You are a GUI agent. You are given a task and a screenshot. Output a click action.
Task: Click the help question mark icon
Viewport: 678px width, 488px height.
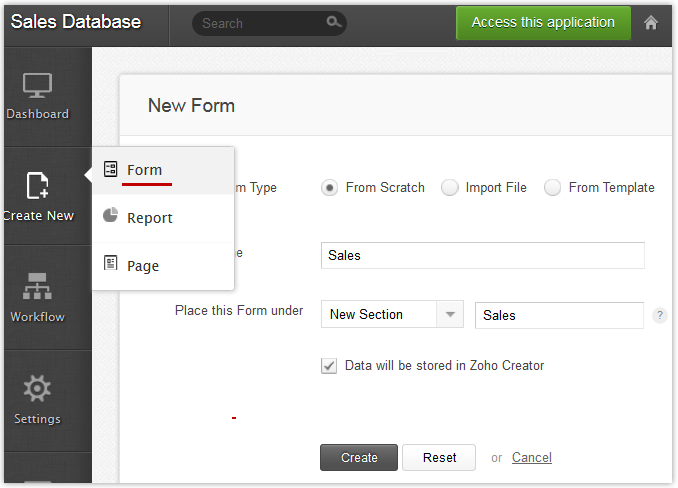point(659,315)
